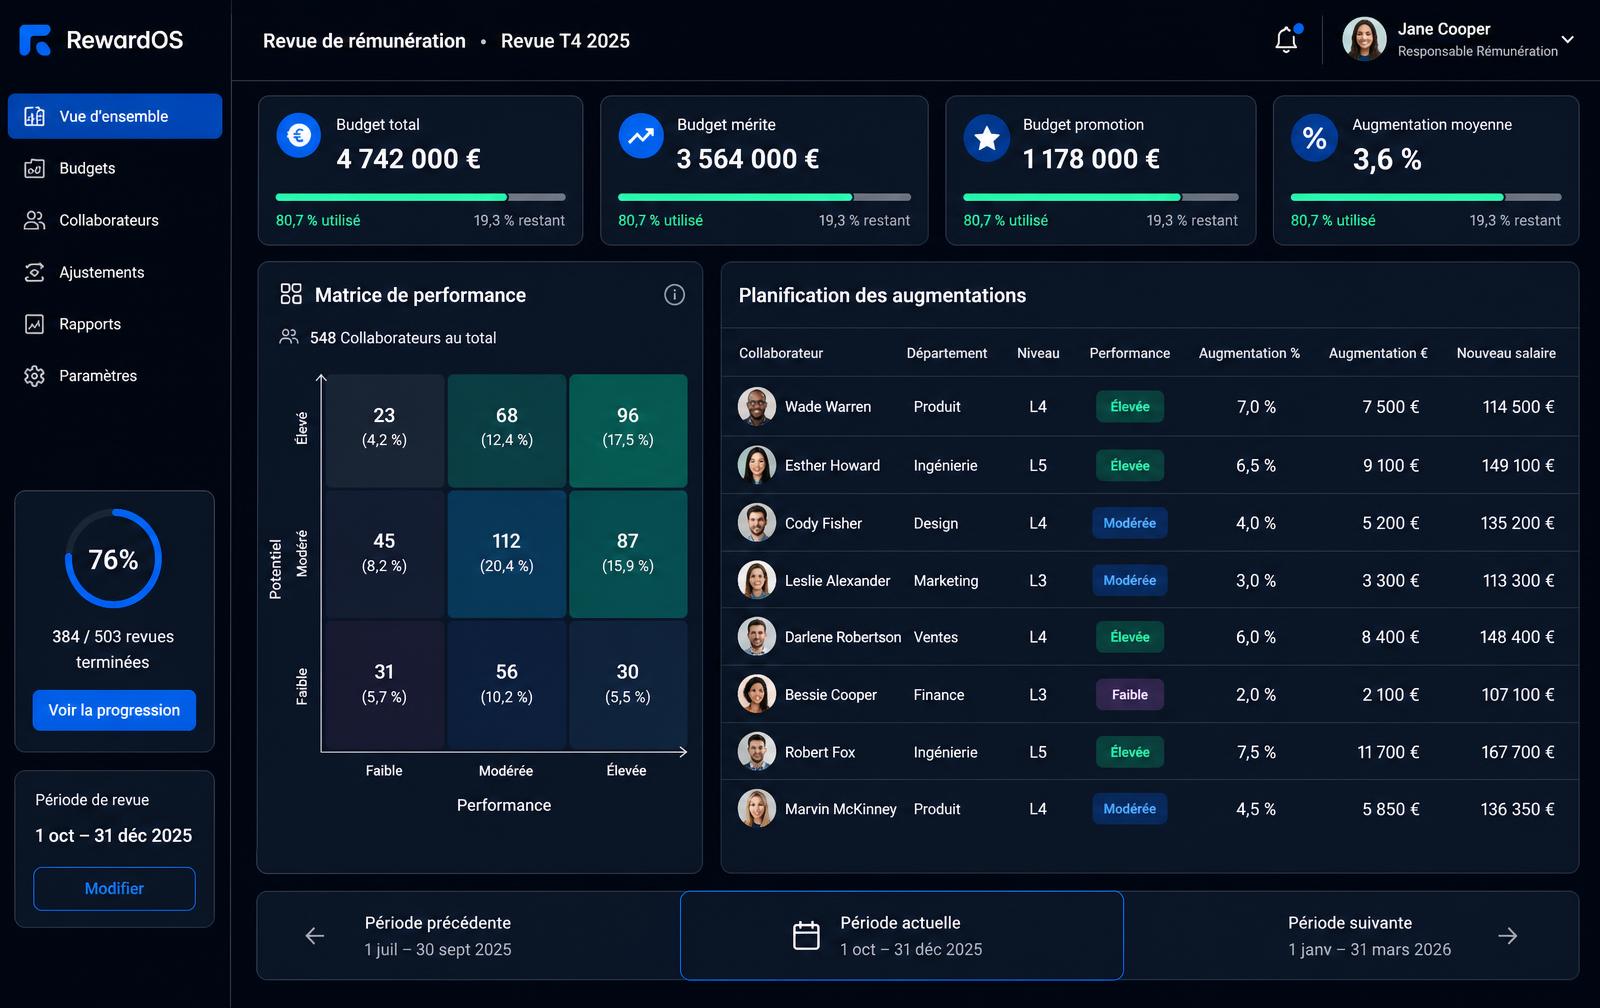Screen dimensions: 1600x1008
Task: Click the Budget total progress bar
Action: [421, 197]
